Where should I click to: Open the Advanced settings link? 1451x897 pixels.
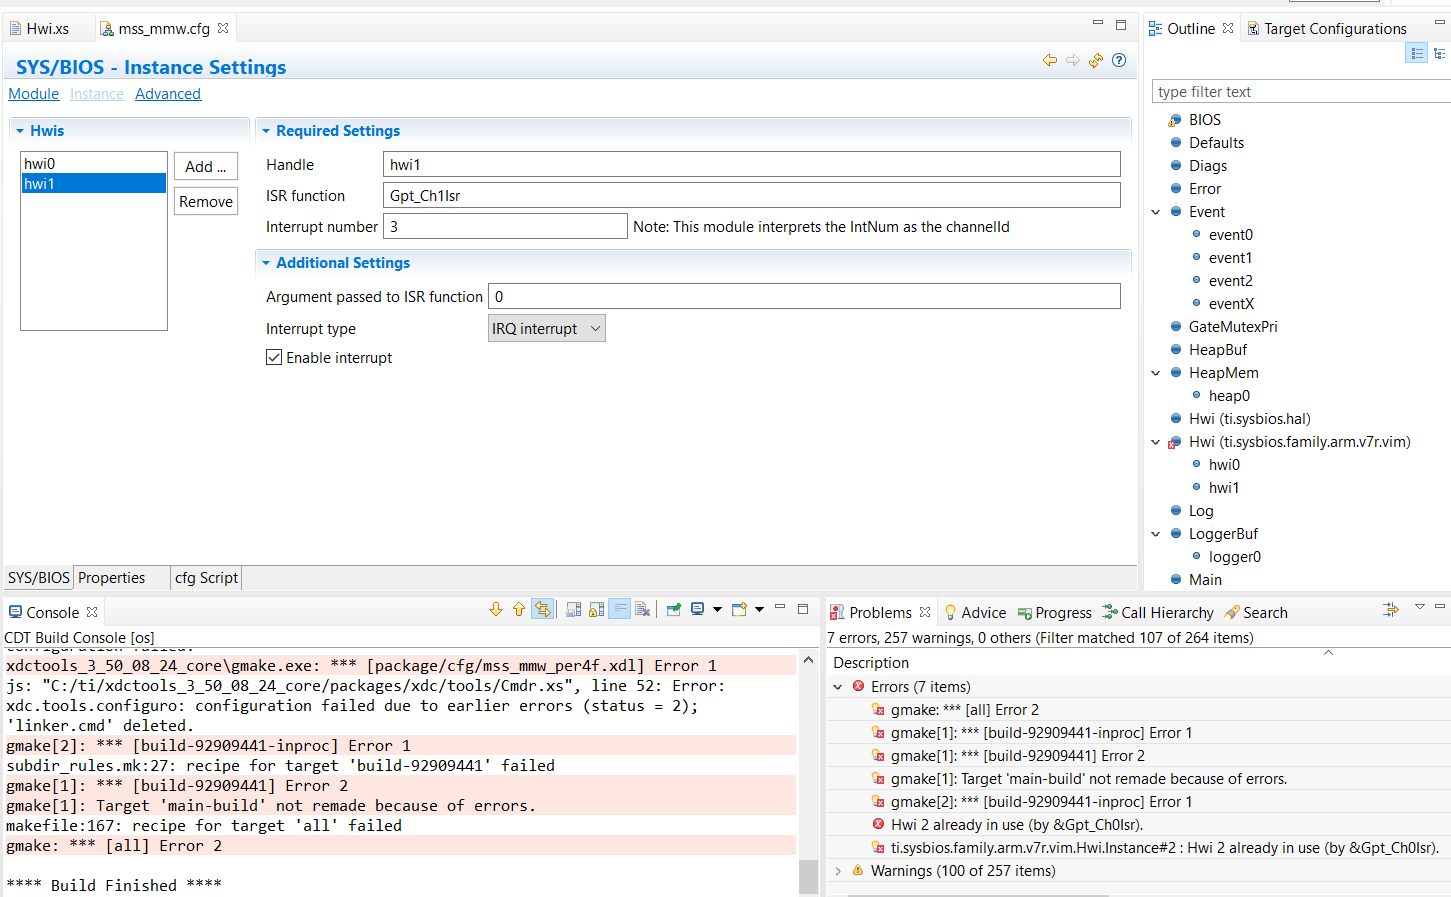168,94
